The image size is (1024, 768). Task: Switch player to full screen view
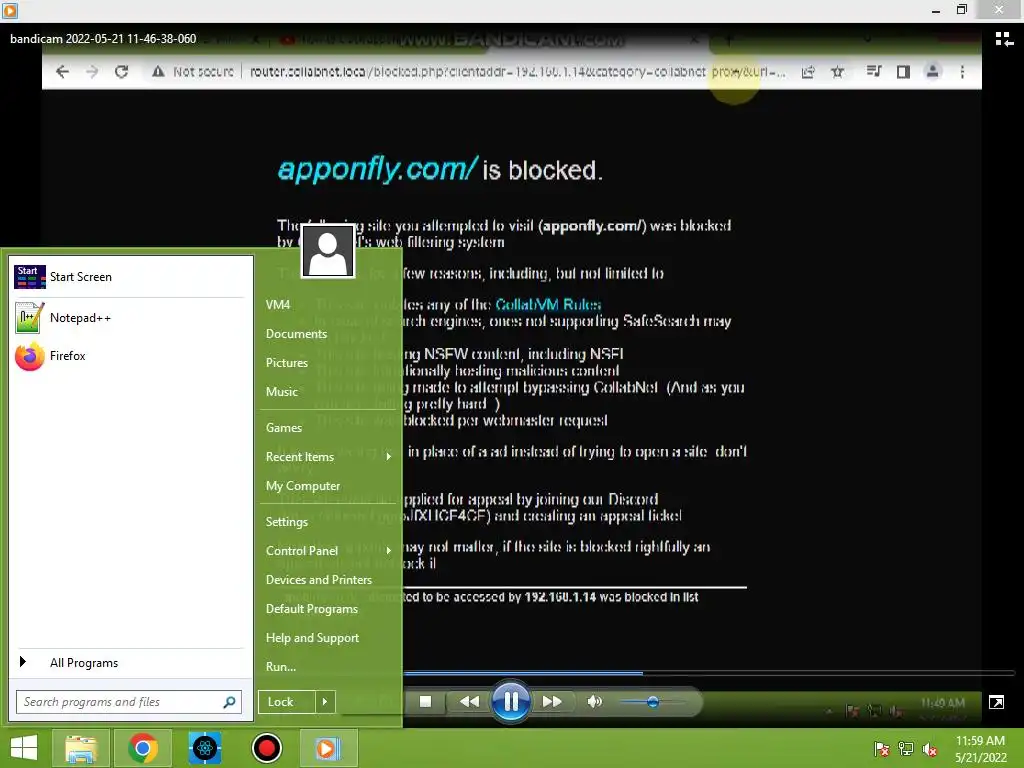(997, 702)
